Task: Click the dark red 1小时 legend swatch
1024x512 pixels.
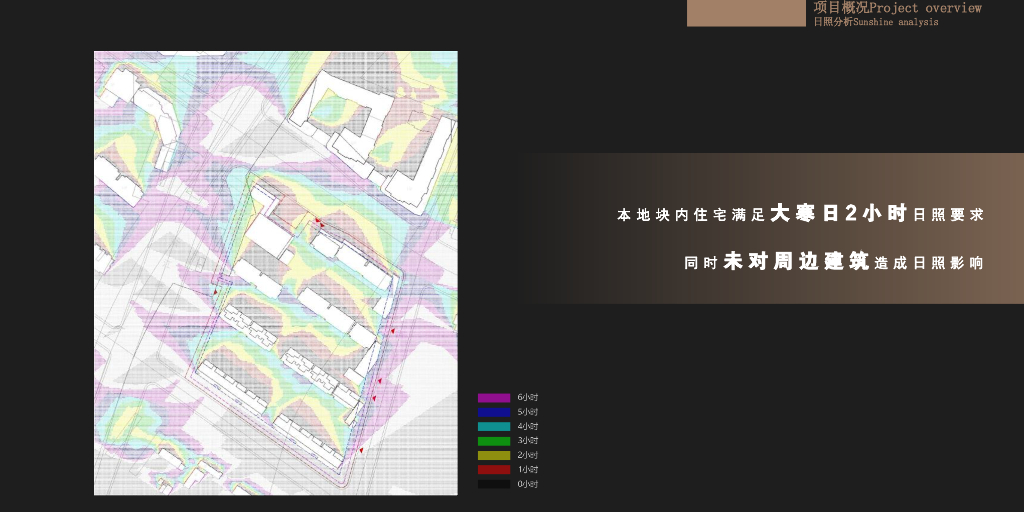Action: point(494,470)
